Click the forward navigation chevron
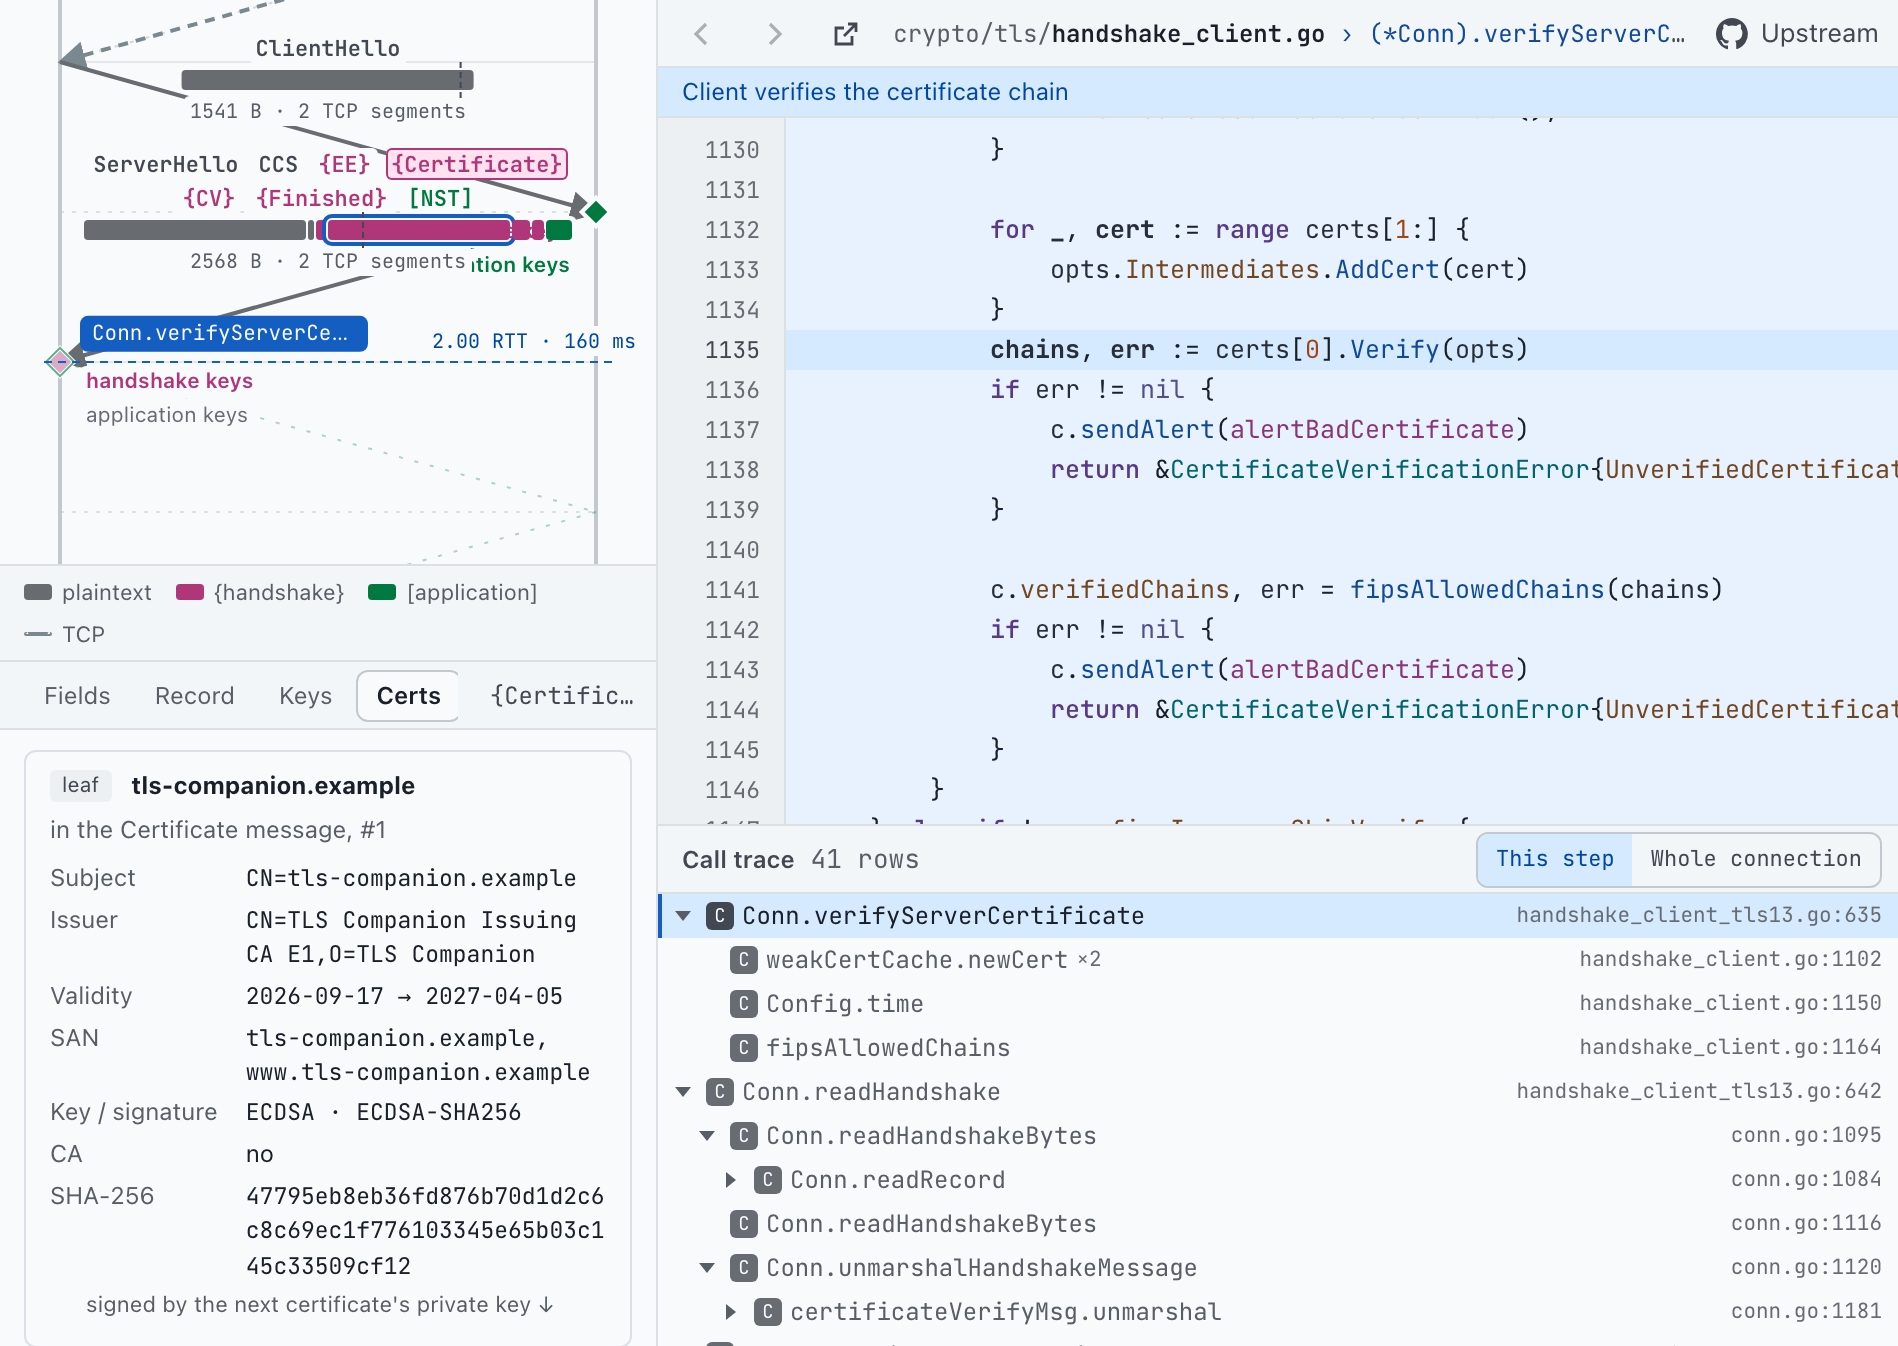 coord(774,34)
